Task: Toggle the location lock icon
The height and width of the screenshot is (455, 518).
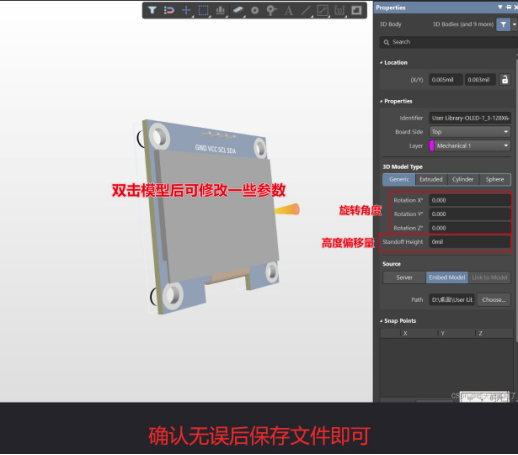Action: 505,80
